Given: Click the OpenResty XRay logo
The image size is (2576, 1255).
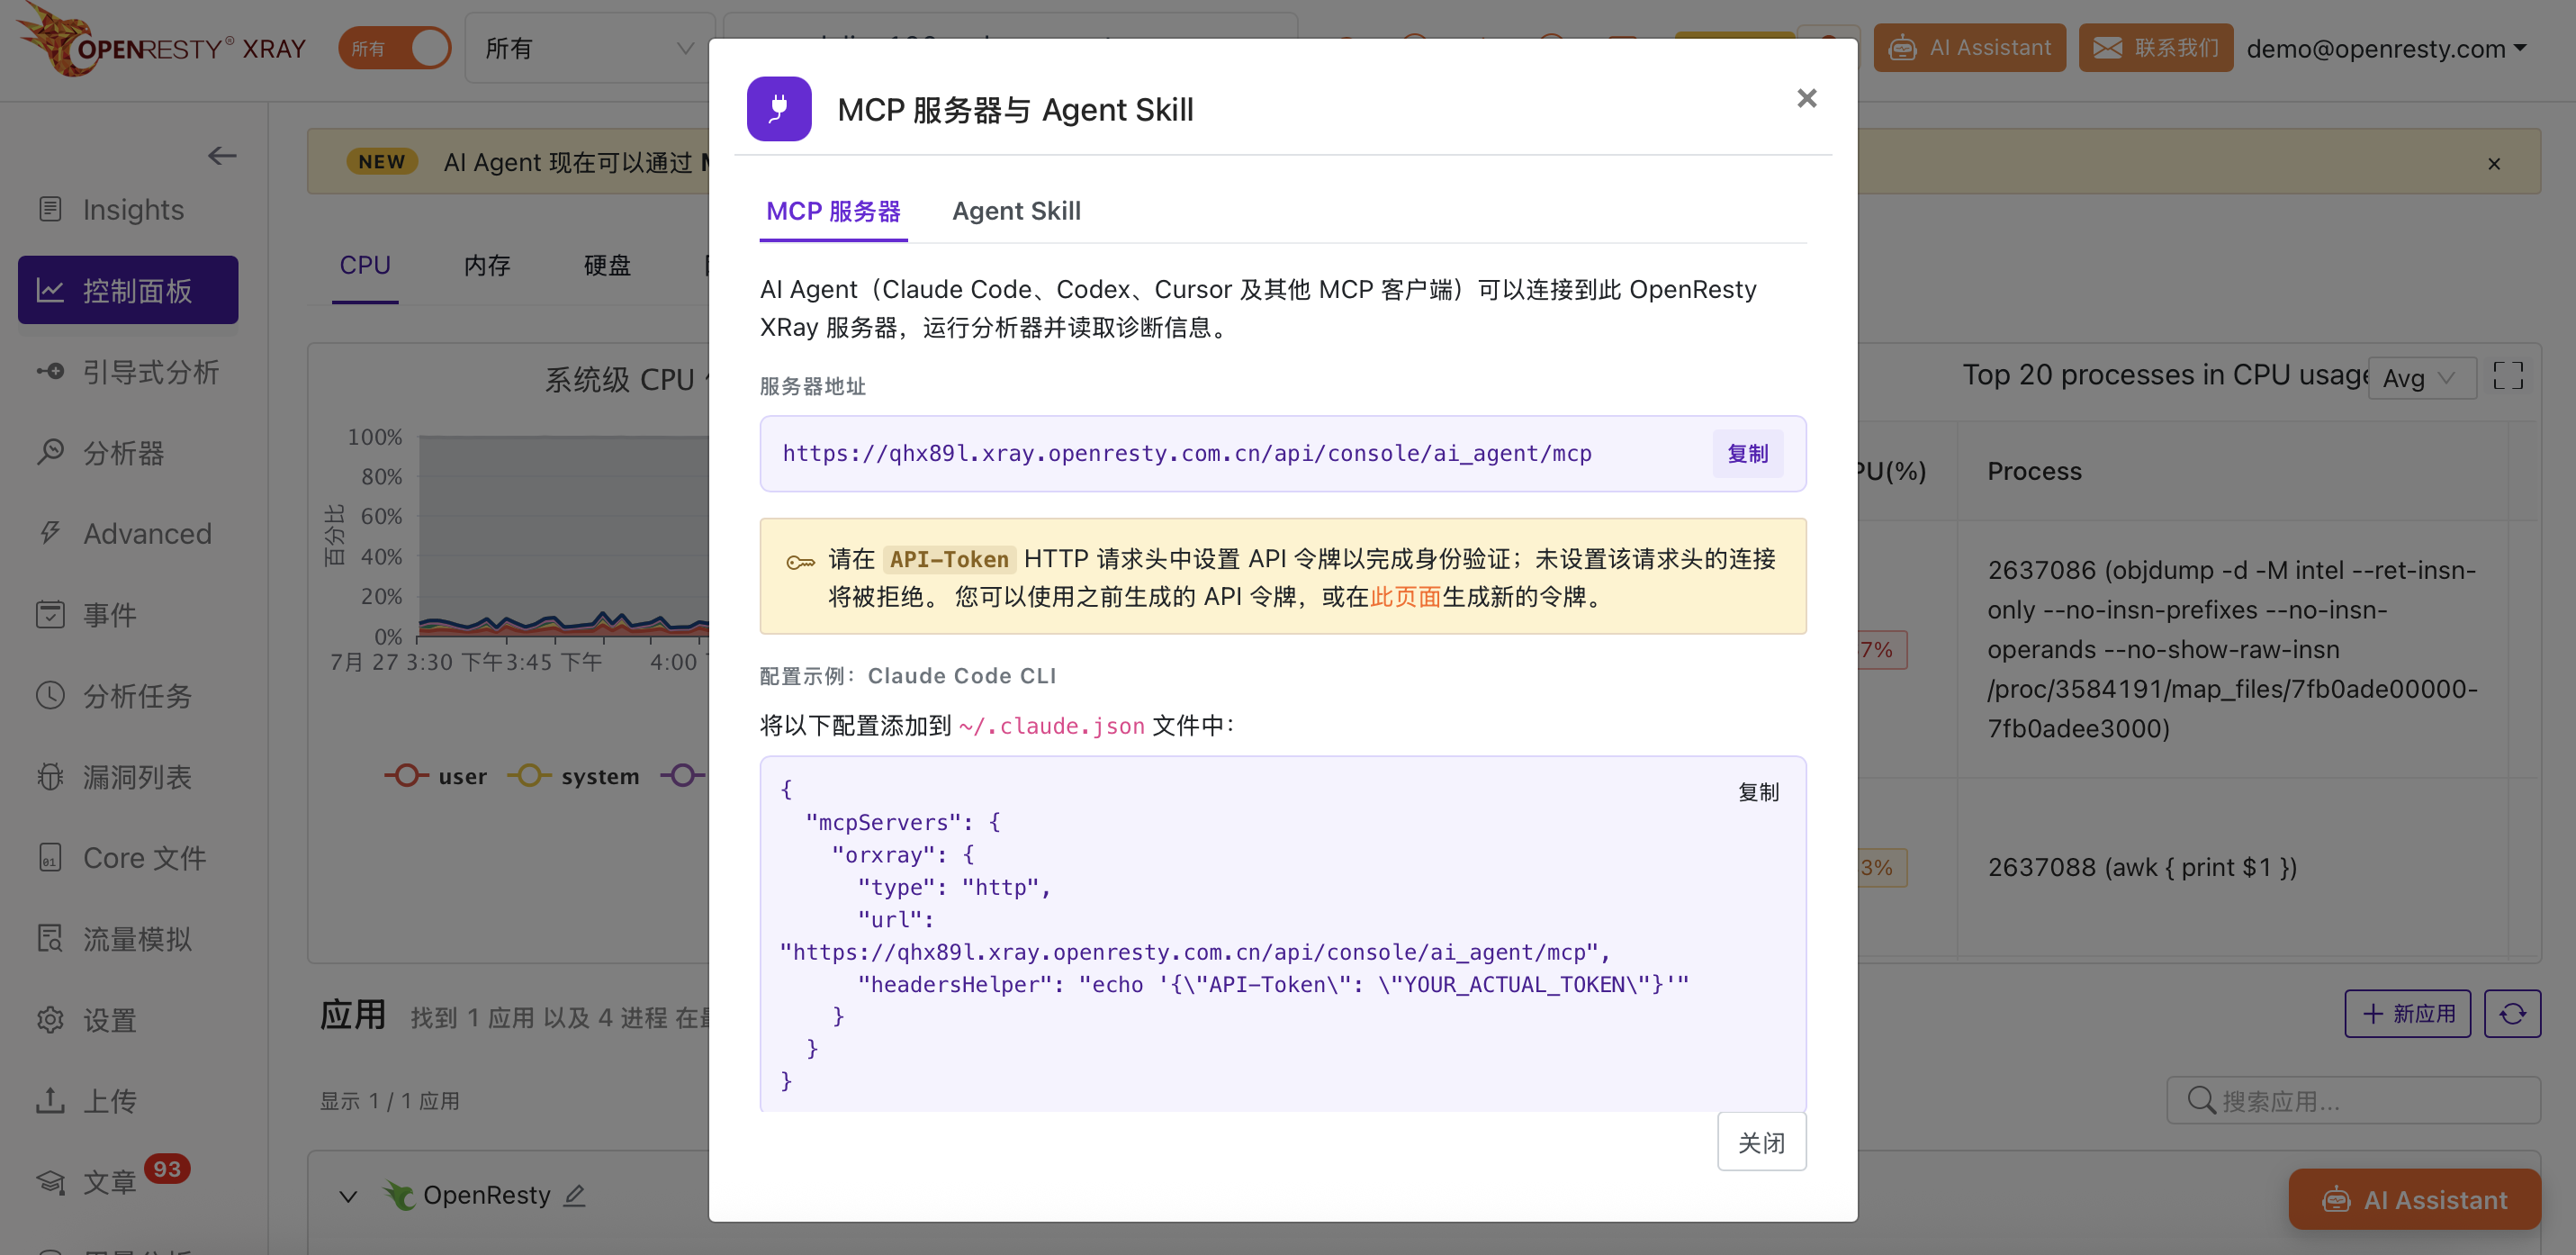Looking at the screenshot, I should pos(162,42).
